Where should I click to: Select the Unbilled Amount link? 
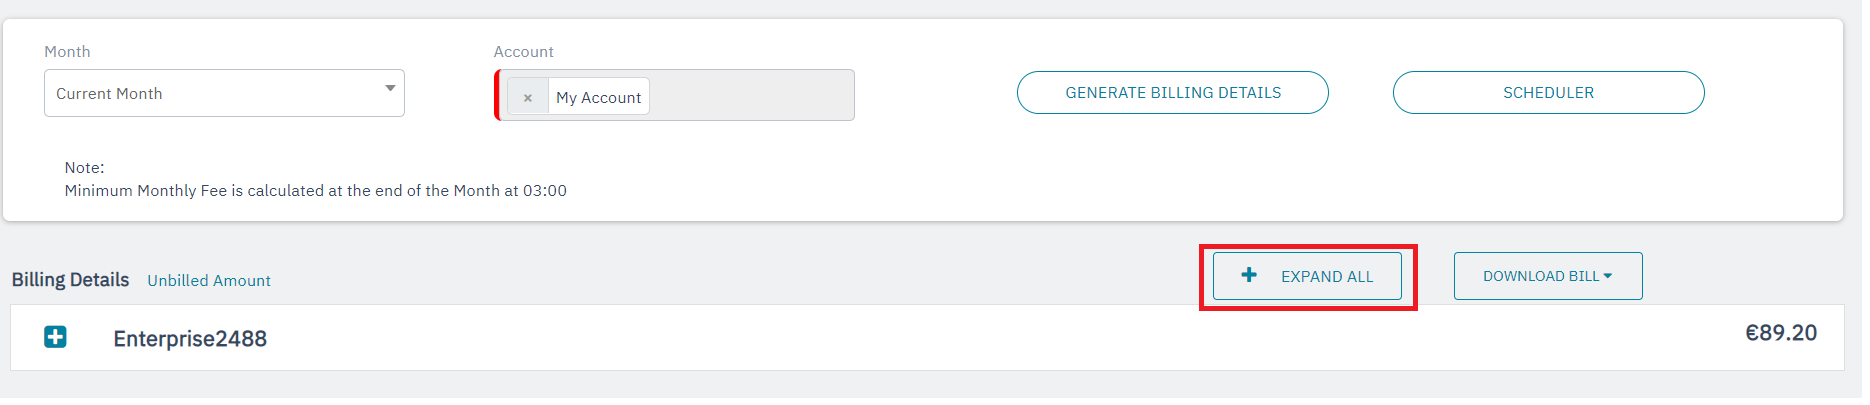(x=209, y=281)
